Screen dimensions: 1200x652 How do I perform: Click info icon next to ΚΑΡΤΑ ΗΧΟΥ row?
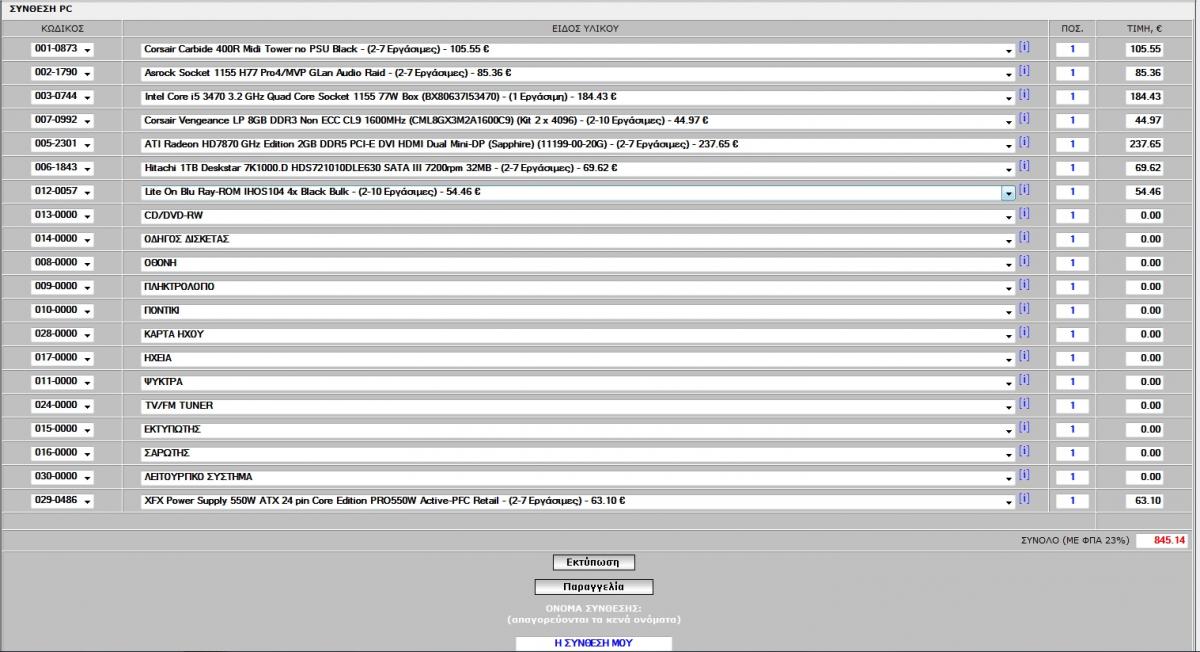[x=1024, y=332]
